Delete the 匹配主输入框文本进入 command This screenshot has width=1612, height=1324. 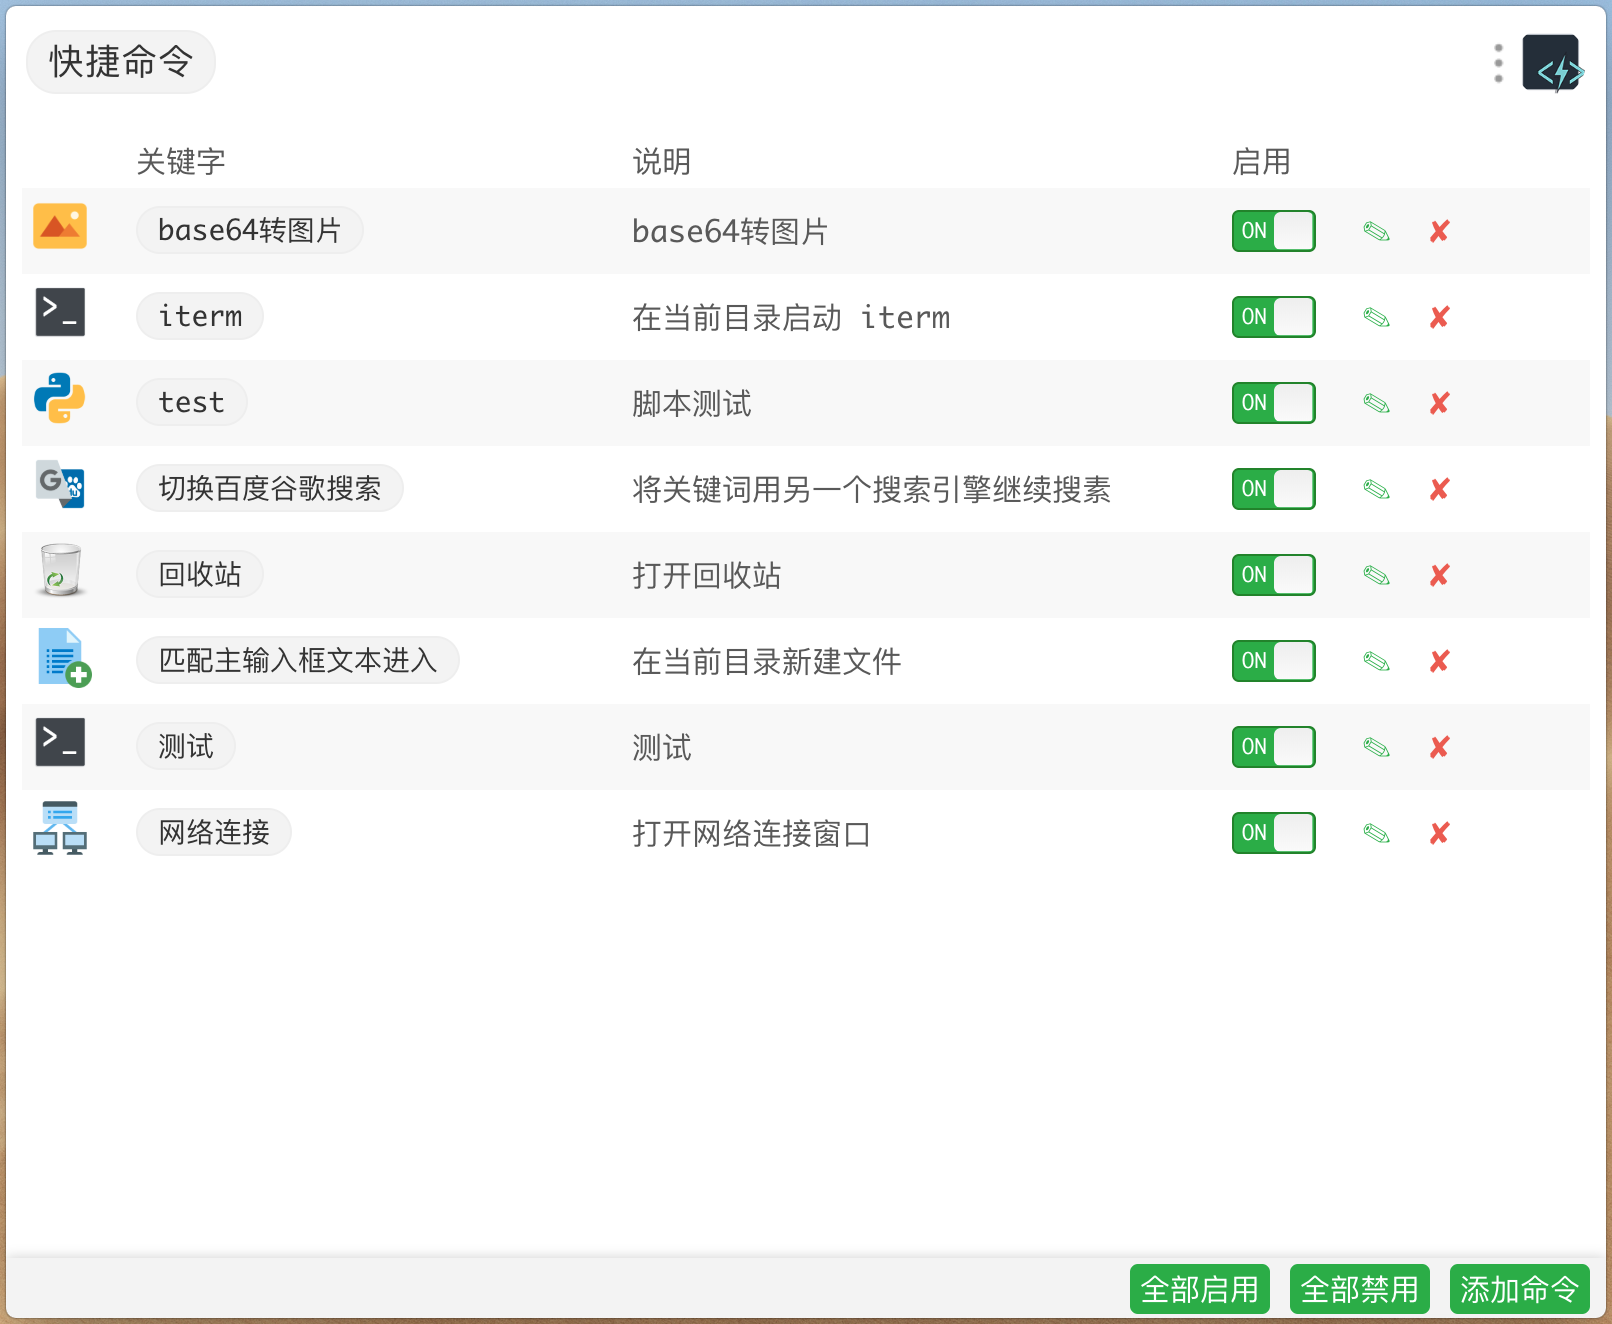(1440, 662)
